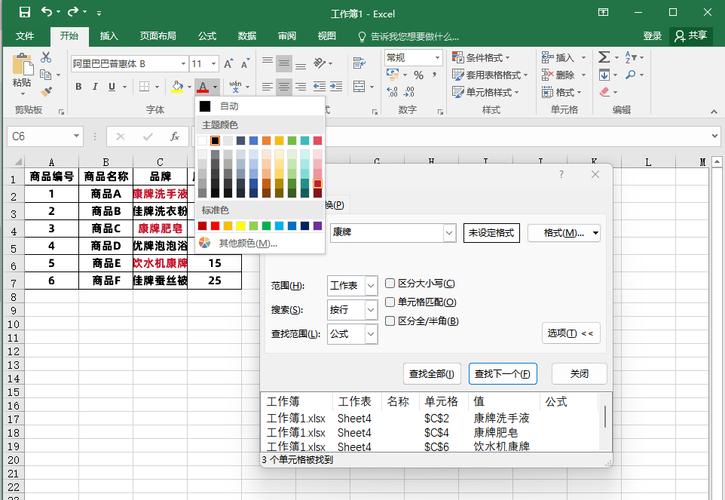Toggle italic formatting
The image size is (725, 500).
[95, 86]
